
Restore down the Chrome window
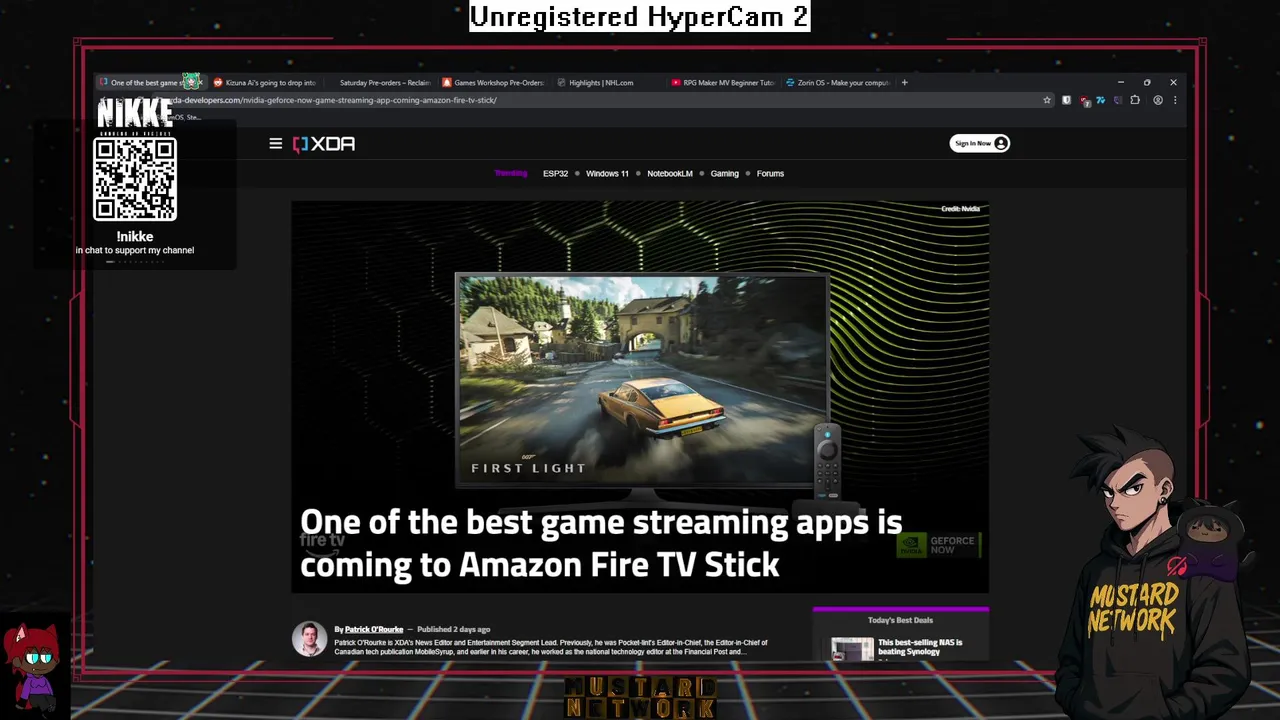pos(1147,83)
